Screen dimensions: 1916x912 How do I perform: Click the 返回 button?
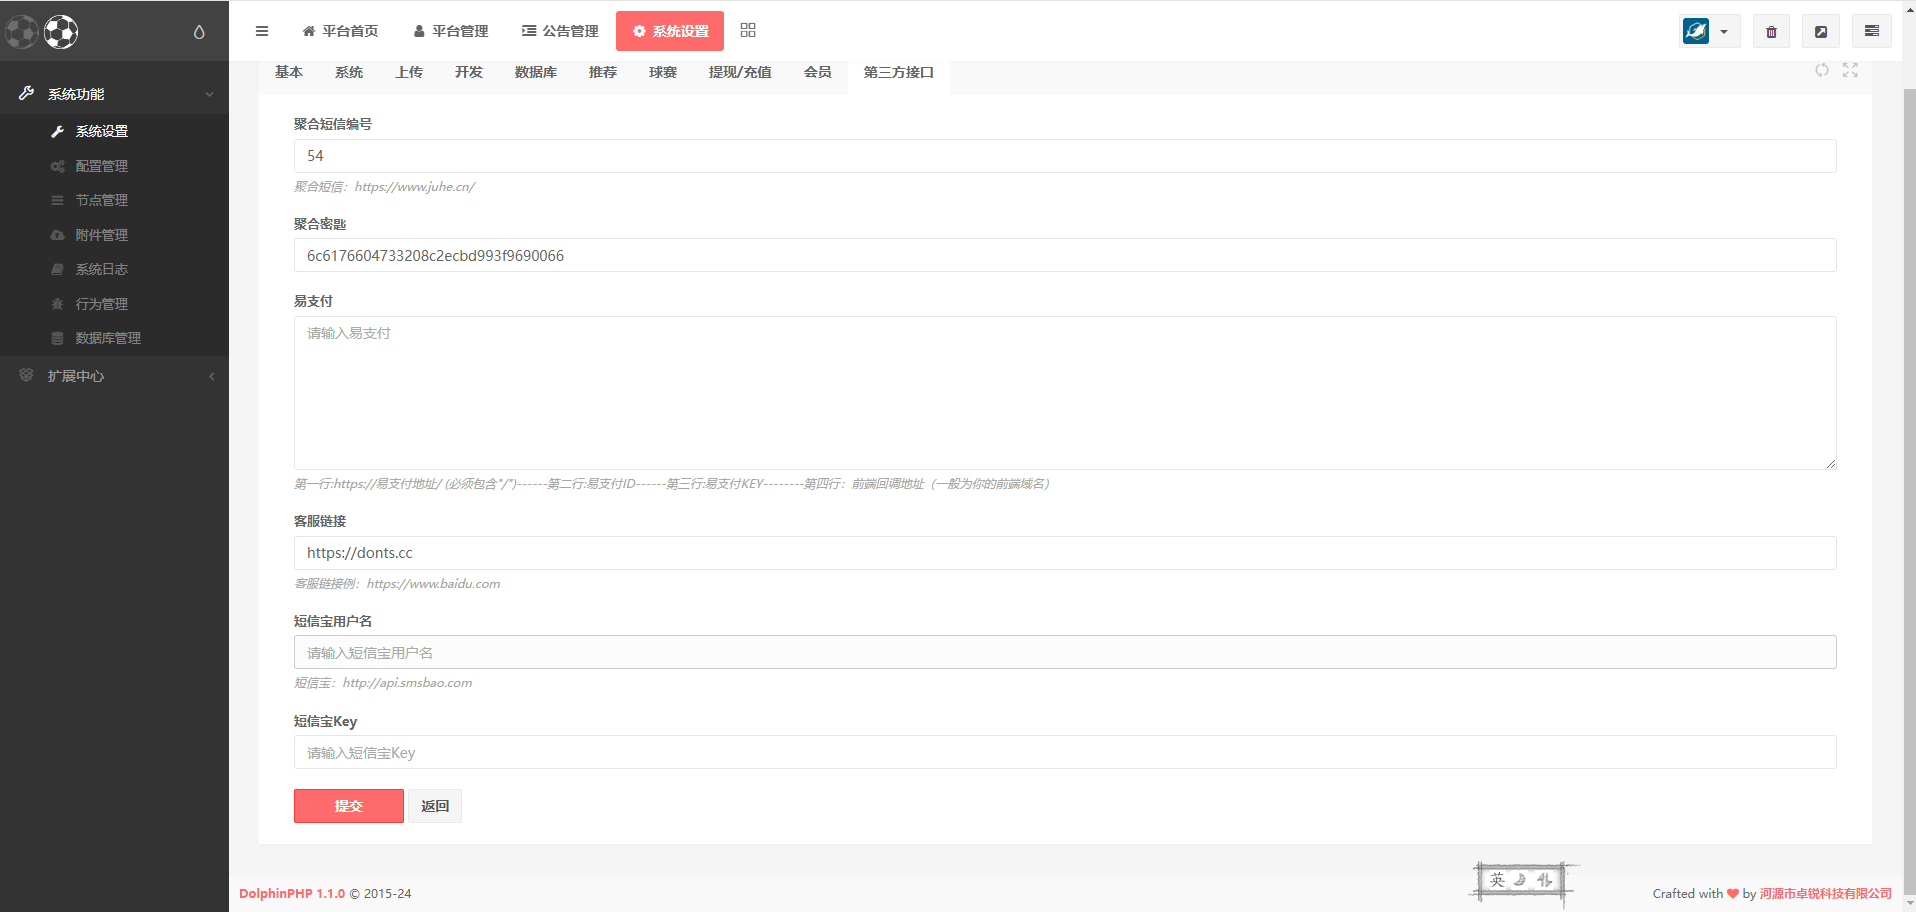(x=435, y=806)
